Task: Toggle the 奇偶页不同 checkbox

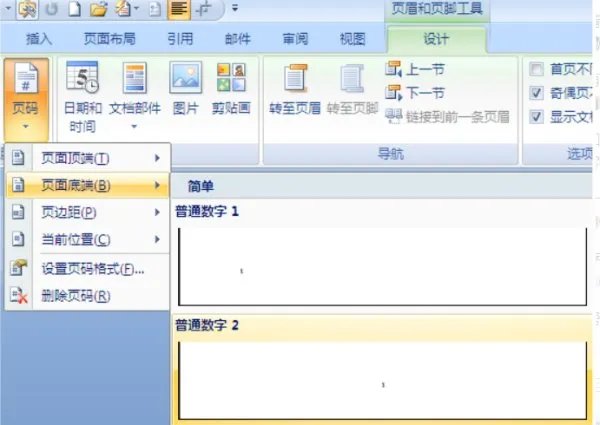Action: pyautogui.click(x=536, y=93)
